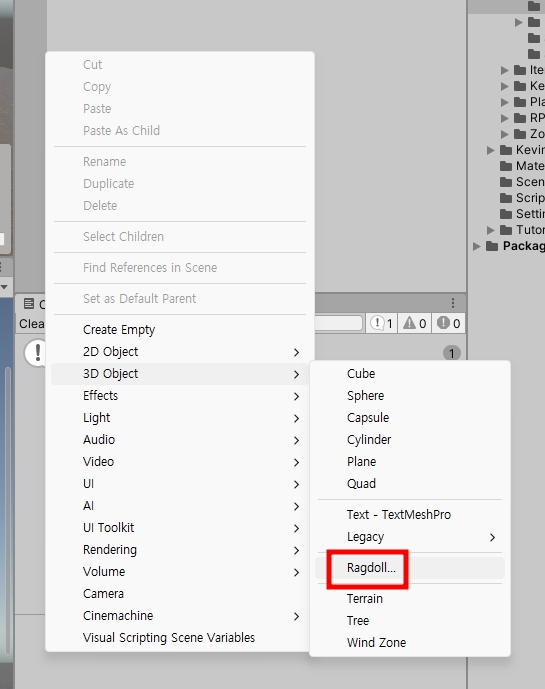Expand the Ke folder arrow
545x689 pixels.
pos(505,86)
